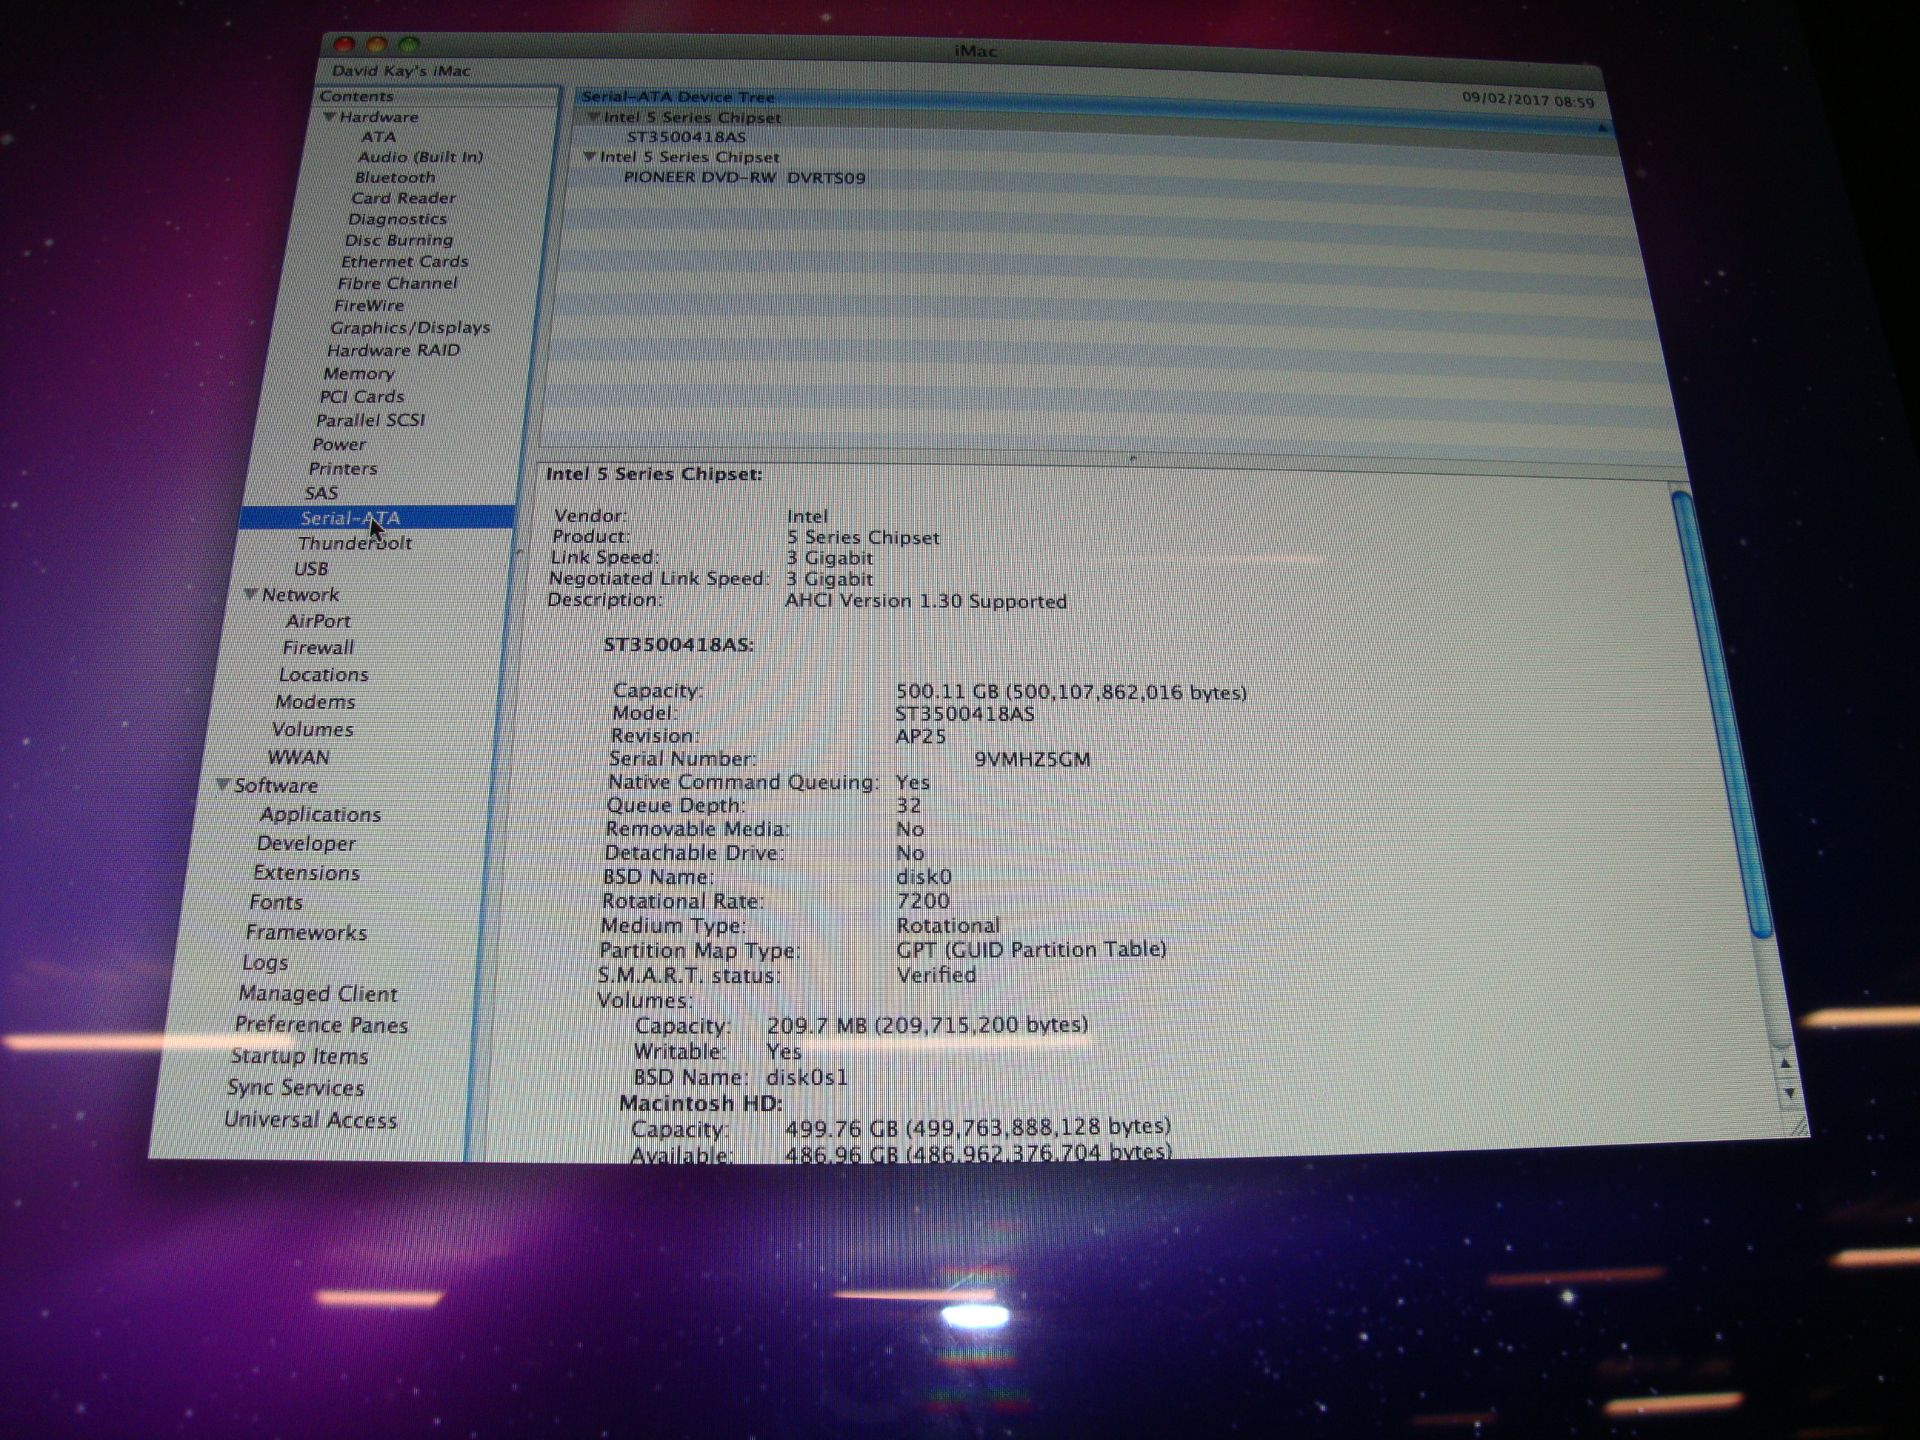Click the 500.11 GB capacity value

(1071, 692)
